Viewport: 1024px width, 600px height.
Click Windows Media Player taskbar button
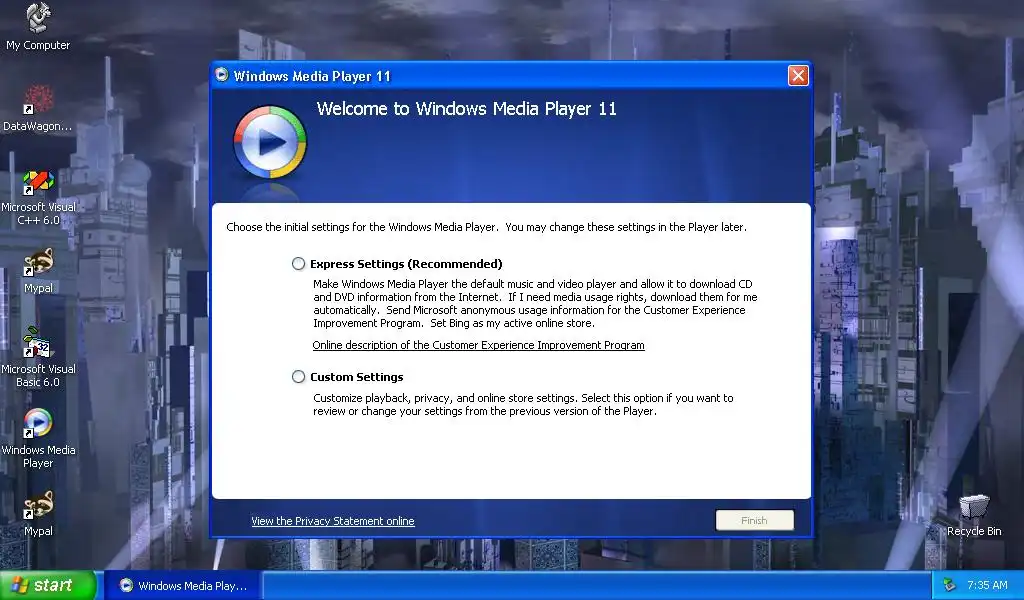click(184, 586)
